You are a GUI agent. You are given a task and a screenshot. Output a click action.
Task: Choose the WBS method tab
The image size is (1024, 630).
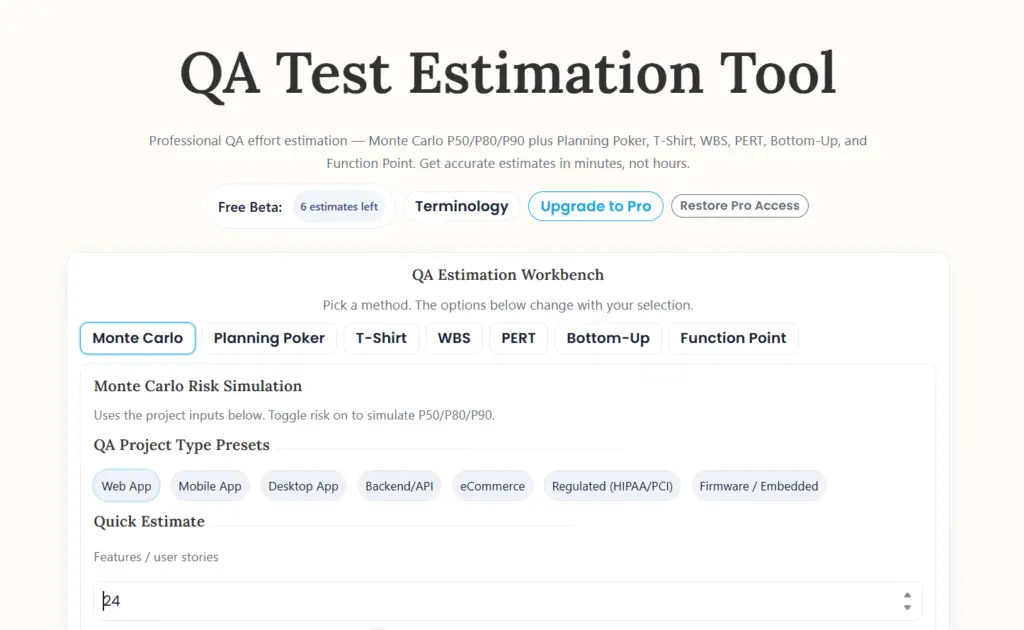tap(454, 338)
